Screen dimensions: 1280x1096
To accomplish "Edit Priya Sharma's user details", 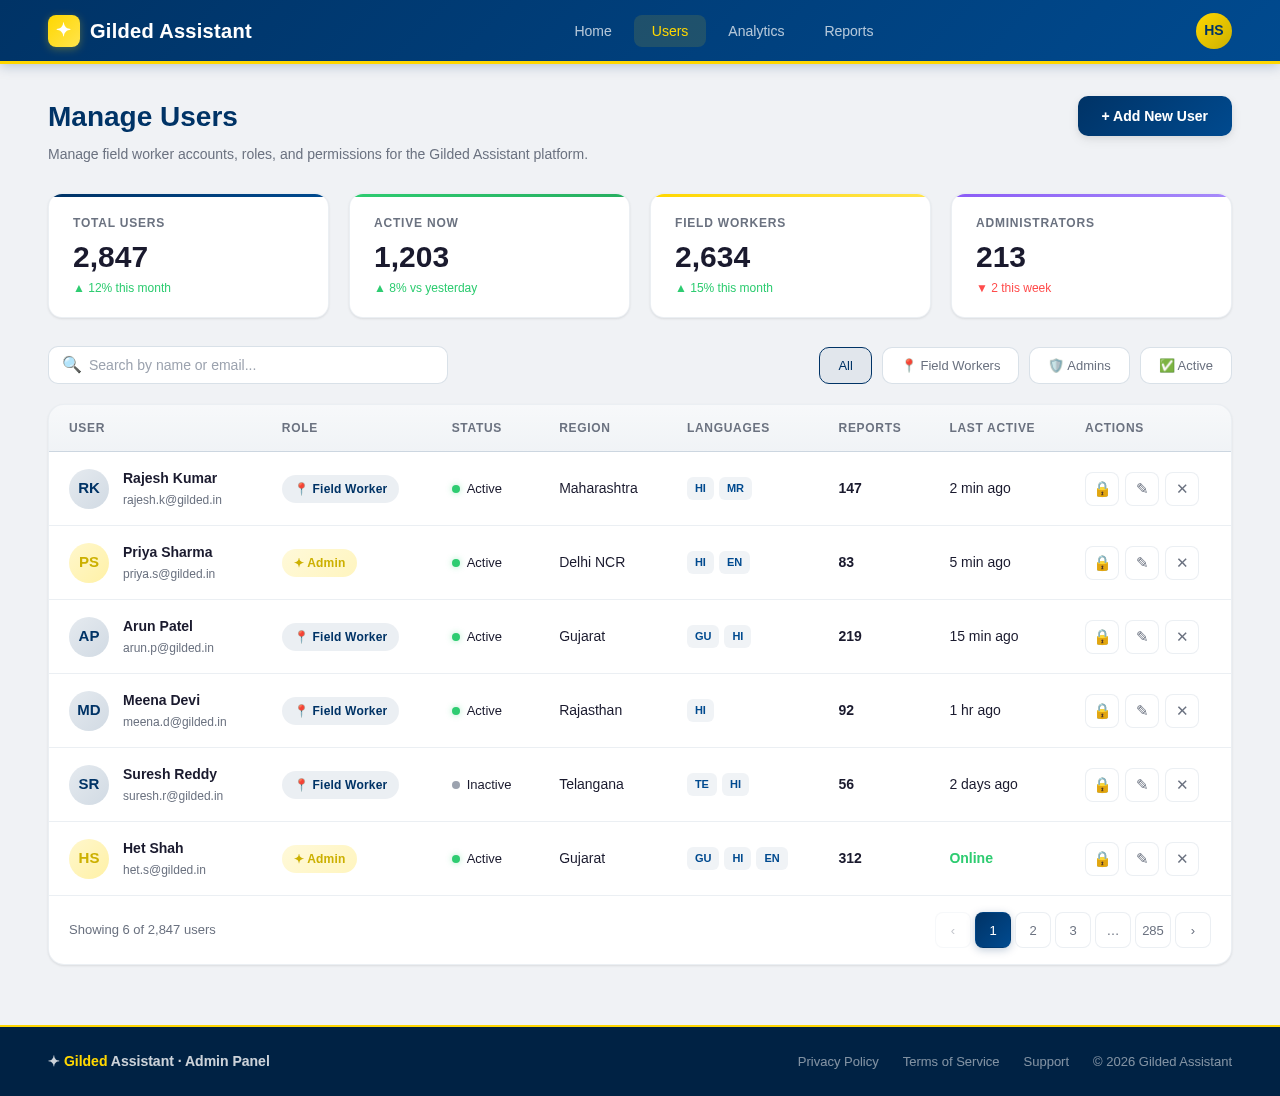I will coord(1141,562).
